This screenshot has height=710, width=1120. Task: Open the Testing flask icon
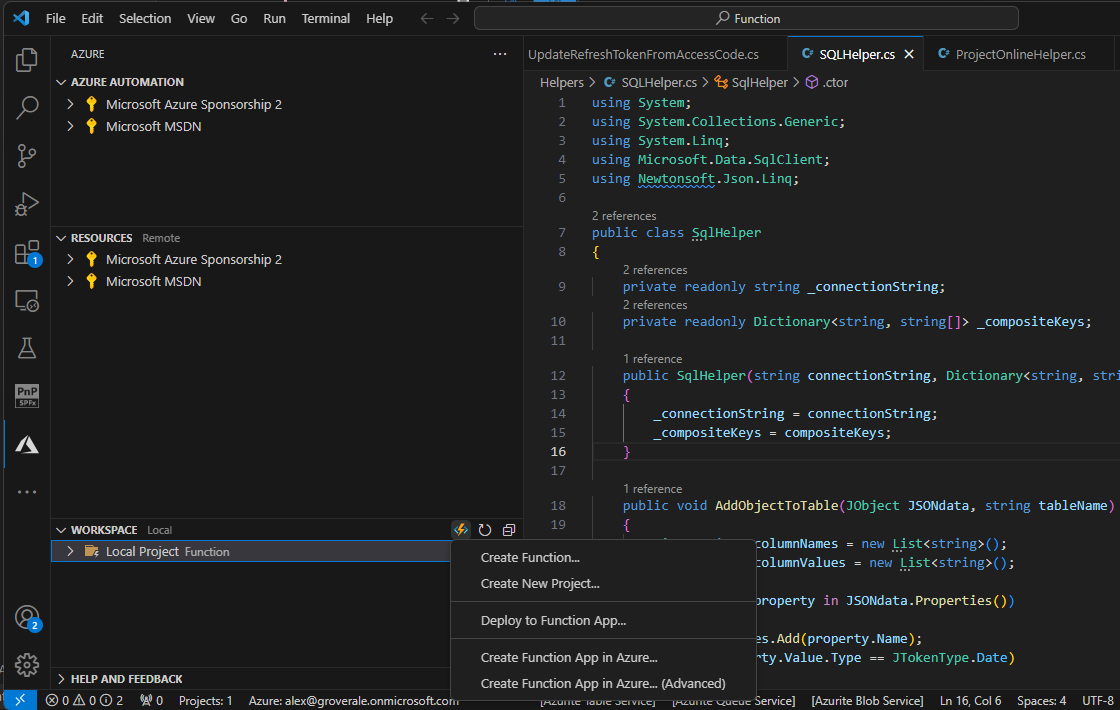27,348
